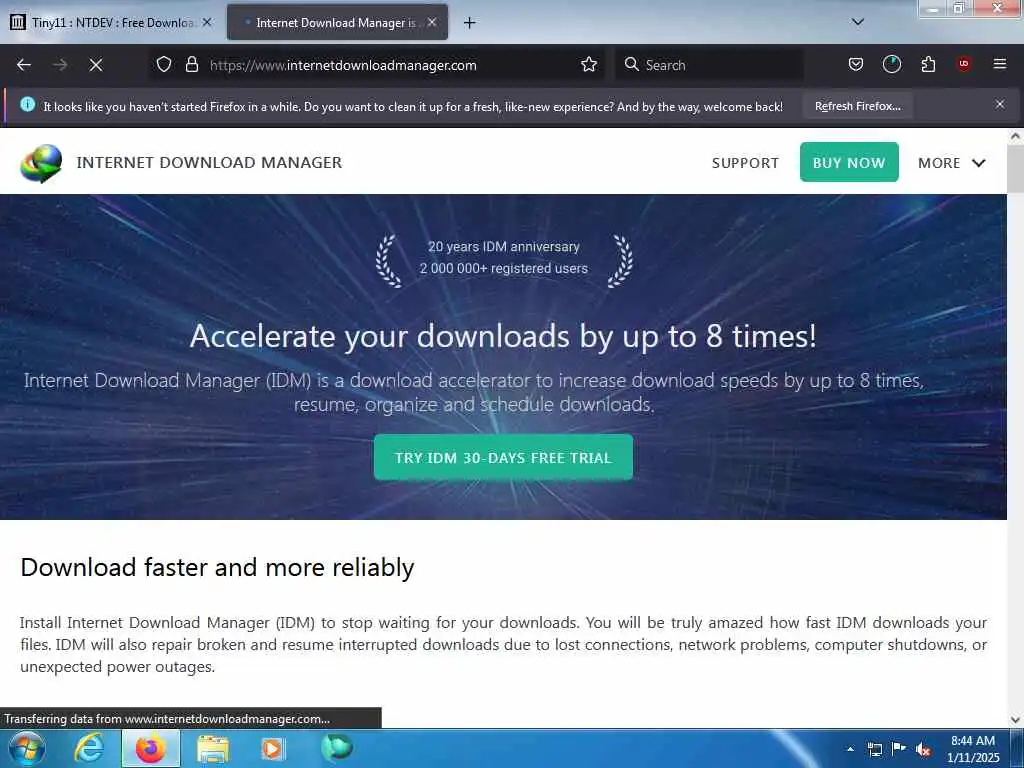This screenshot has width=1024, height=768.
Task: Click '2 000 000+ registered users' text
Action: pyautogui.click(x=504, y=268)
